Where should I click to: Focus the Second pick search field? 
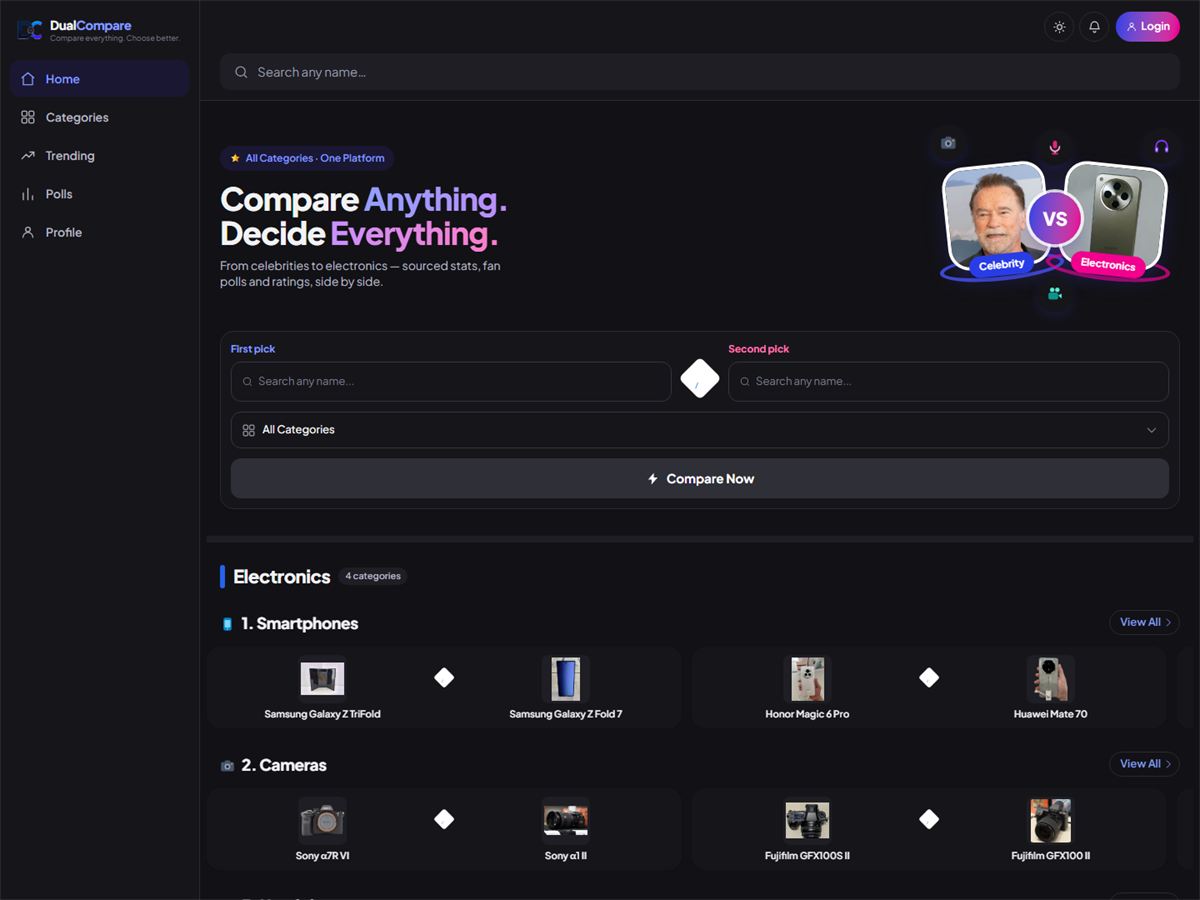click(948, 381)
